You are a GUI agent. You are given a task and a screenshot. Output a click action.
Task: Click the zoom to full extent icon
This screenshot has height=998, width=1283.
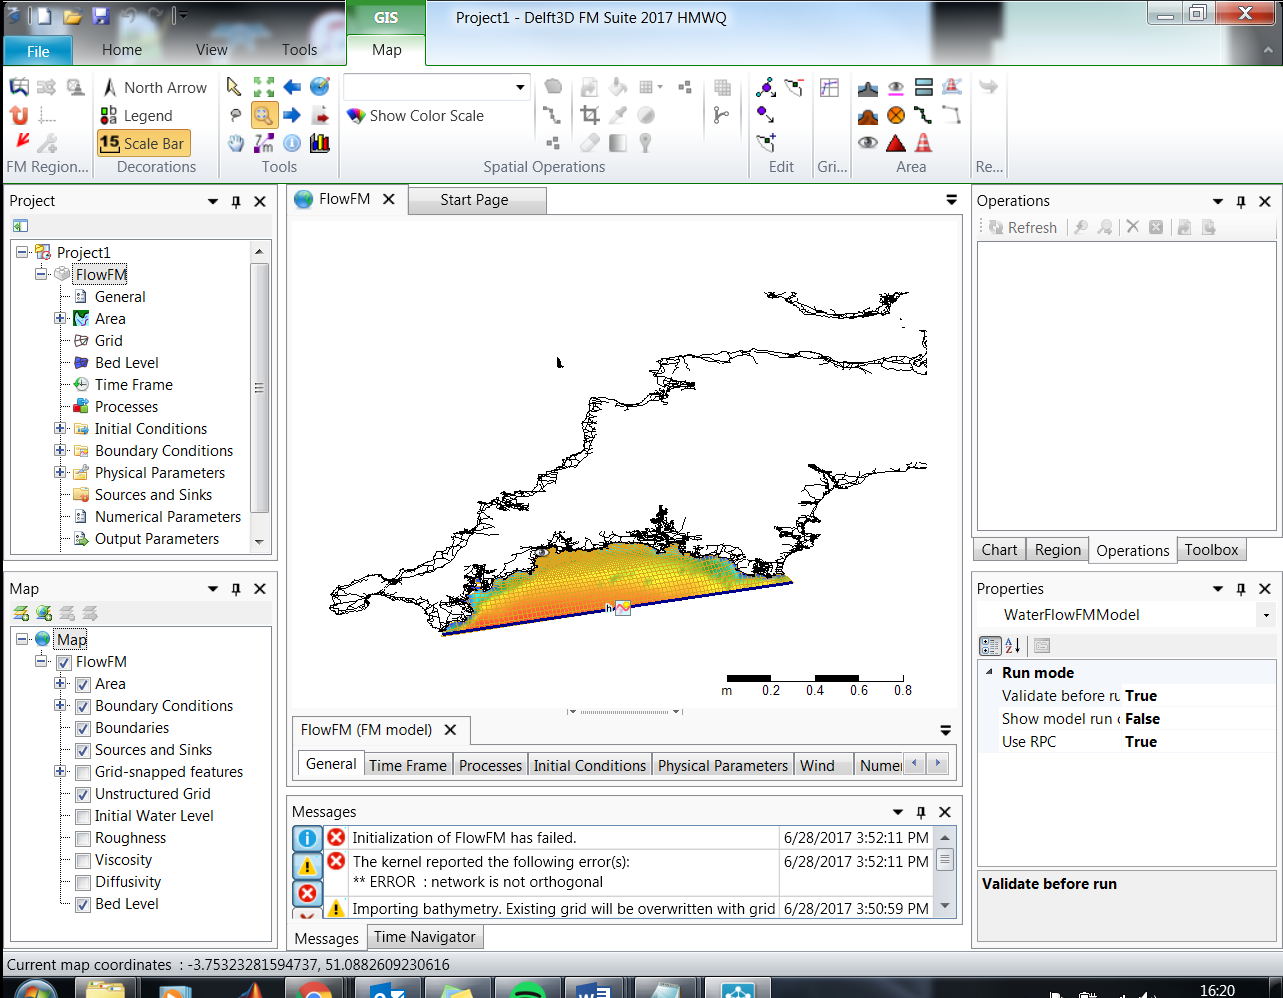(263, 87)
